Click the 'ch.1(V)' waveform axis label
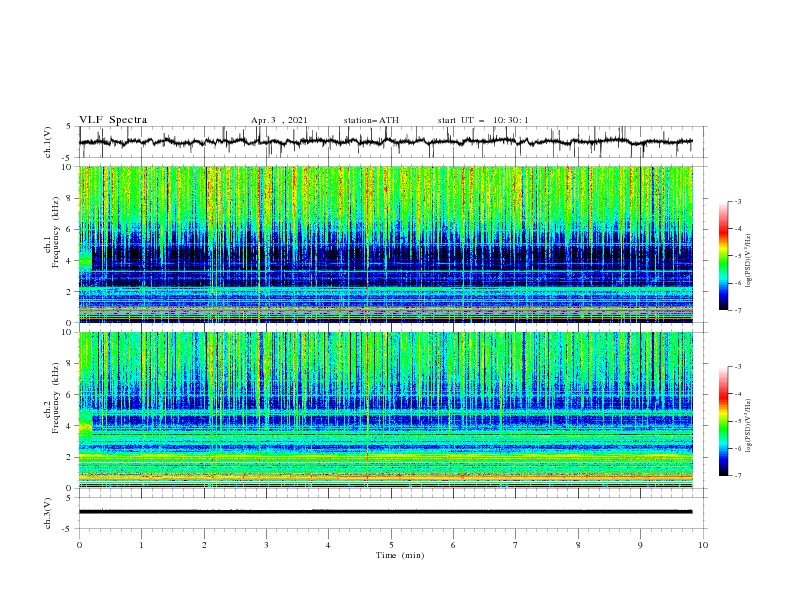This screenshot has height=612, width=792. 48,142
